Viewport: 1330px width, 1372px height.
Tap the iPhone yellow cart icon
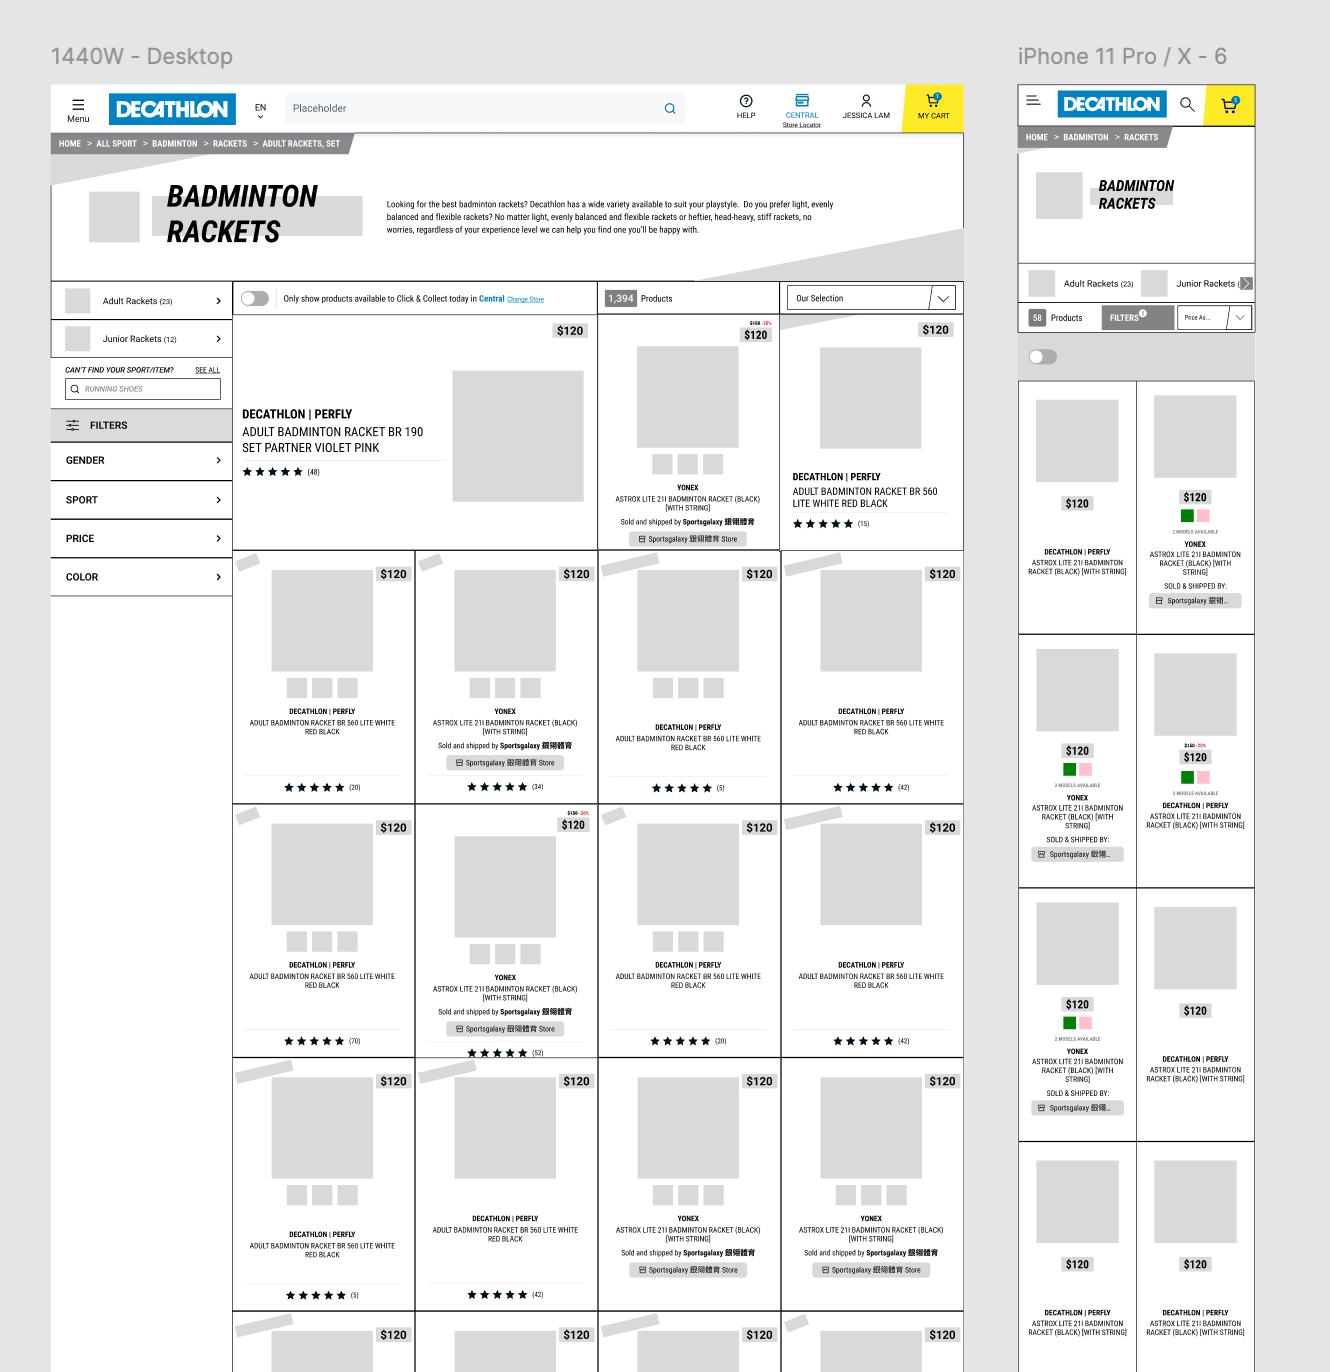(x=1230, y=105)
